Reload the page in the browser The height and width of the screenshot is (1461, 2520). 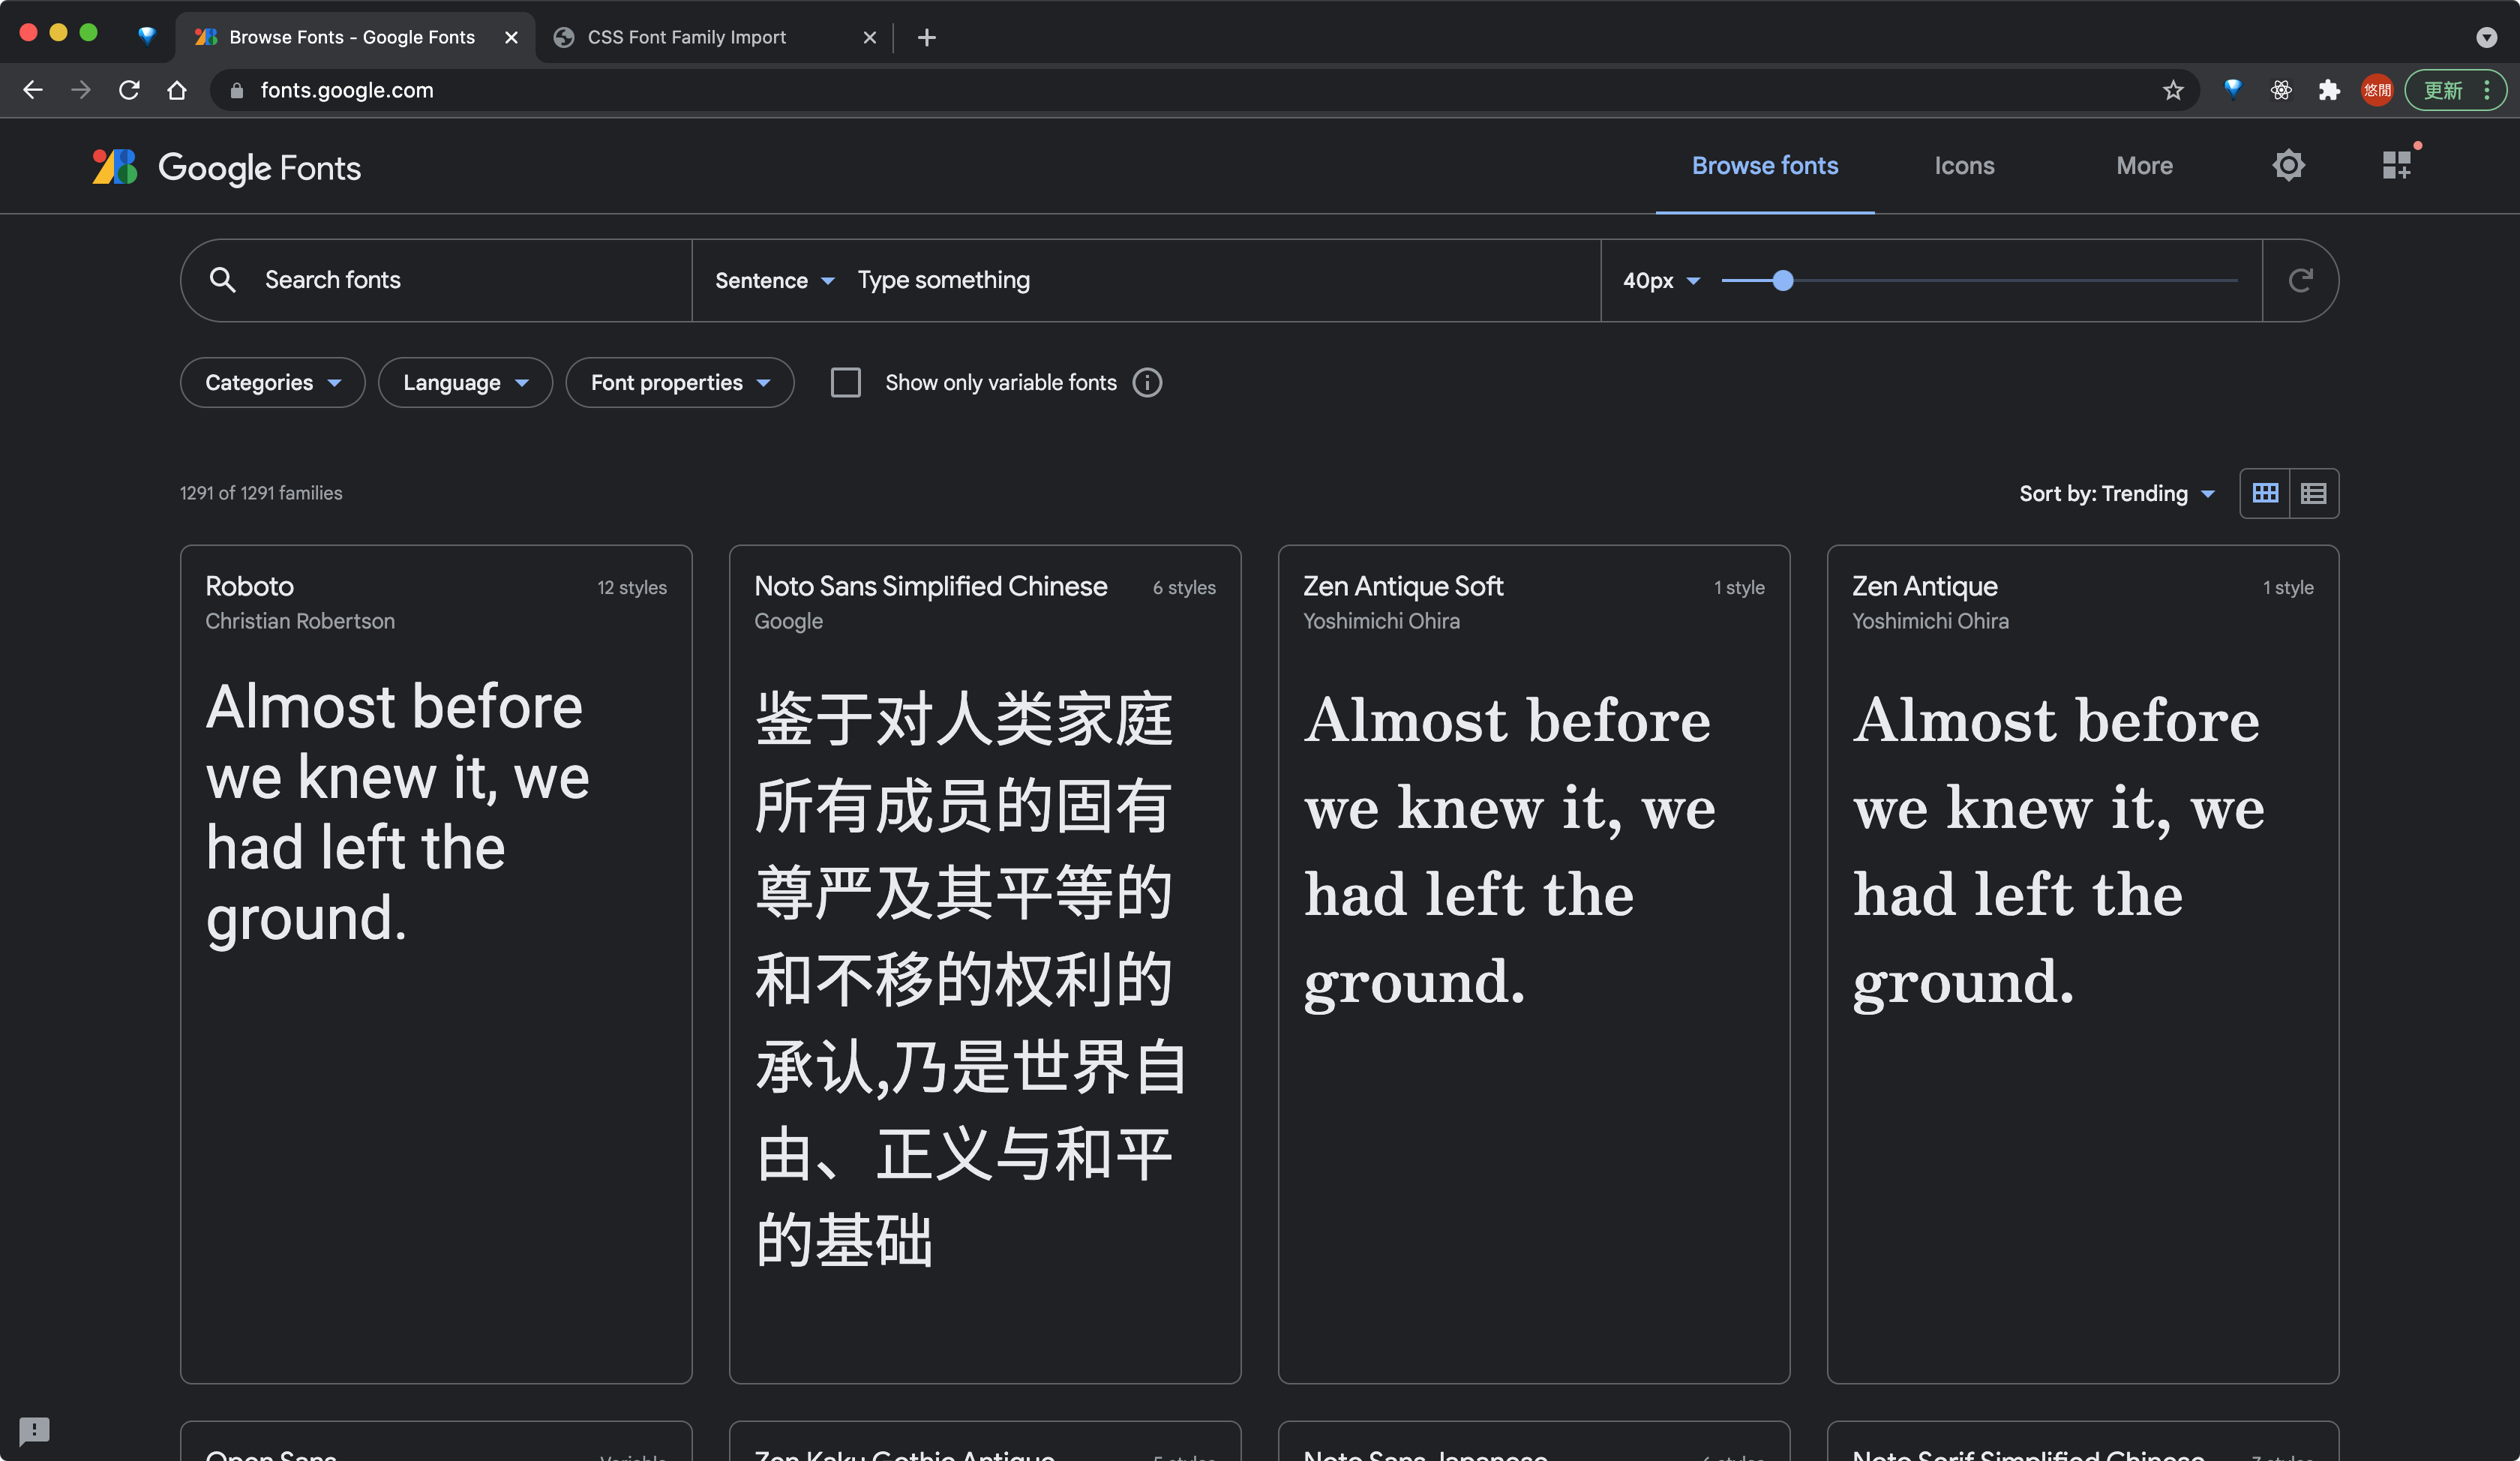[x=129, y=90]
